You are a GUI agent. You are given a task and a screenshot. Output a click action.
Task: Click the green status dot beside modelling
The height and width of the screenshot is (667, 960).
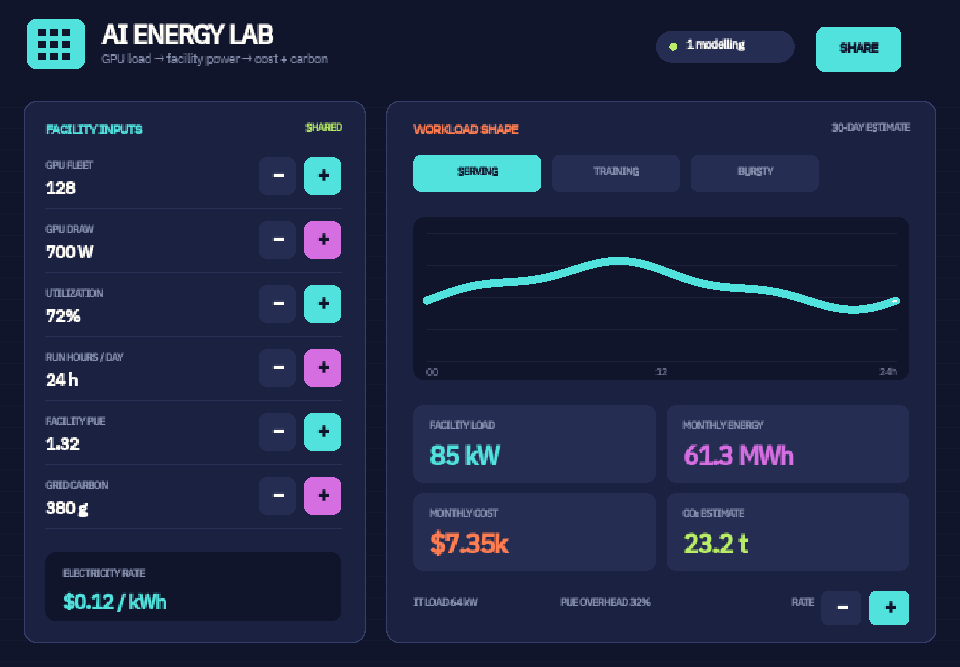click(x=673, y=47)
